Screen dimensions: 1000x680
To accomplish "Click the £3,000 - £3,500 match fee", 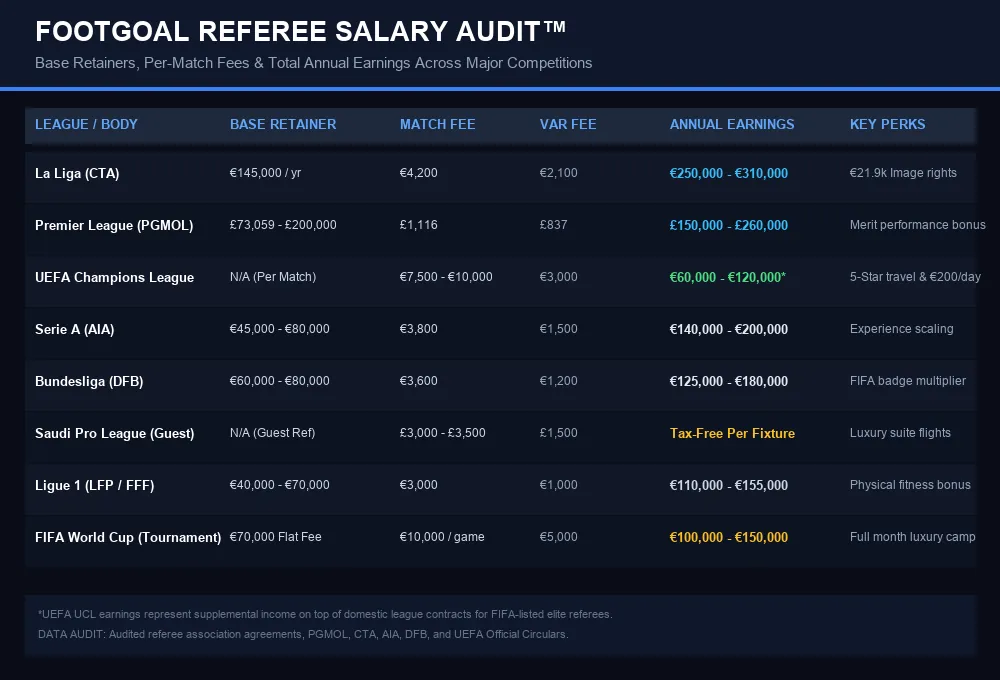I will tap(443, 432).
